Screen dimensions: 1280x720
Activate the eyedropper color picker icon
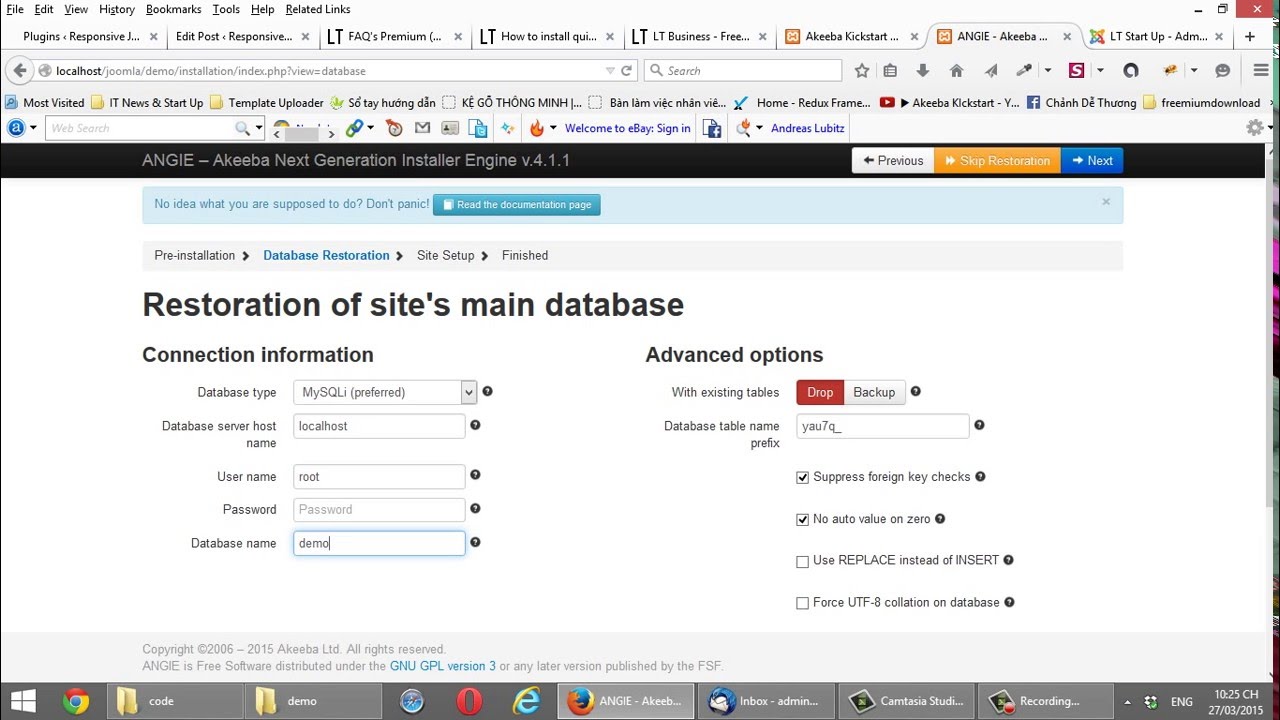tap(1024, 71)
